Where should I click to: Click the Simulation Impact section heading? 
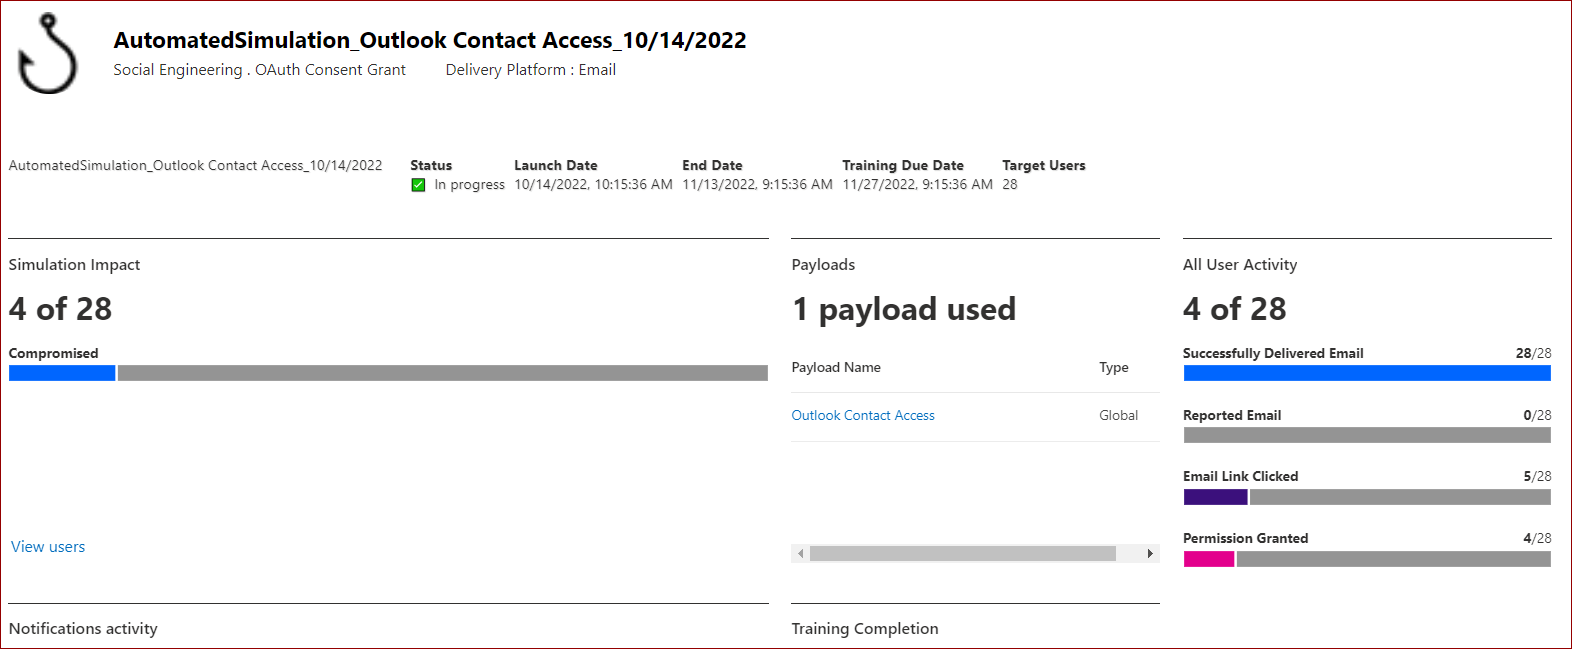click(x=74, y=265)
